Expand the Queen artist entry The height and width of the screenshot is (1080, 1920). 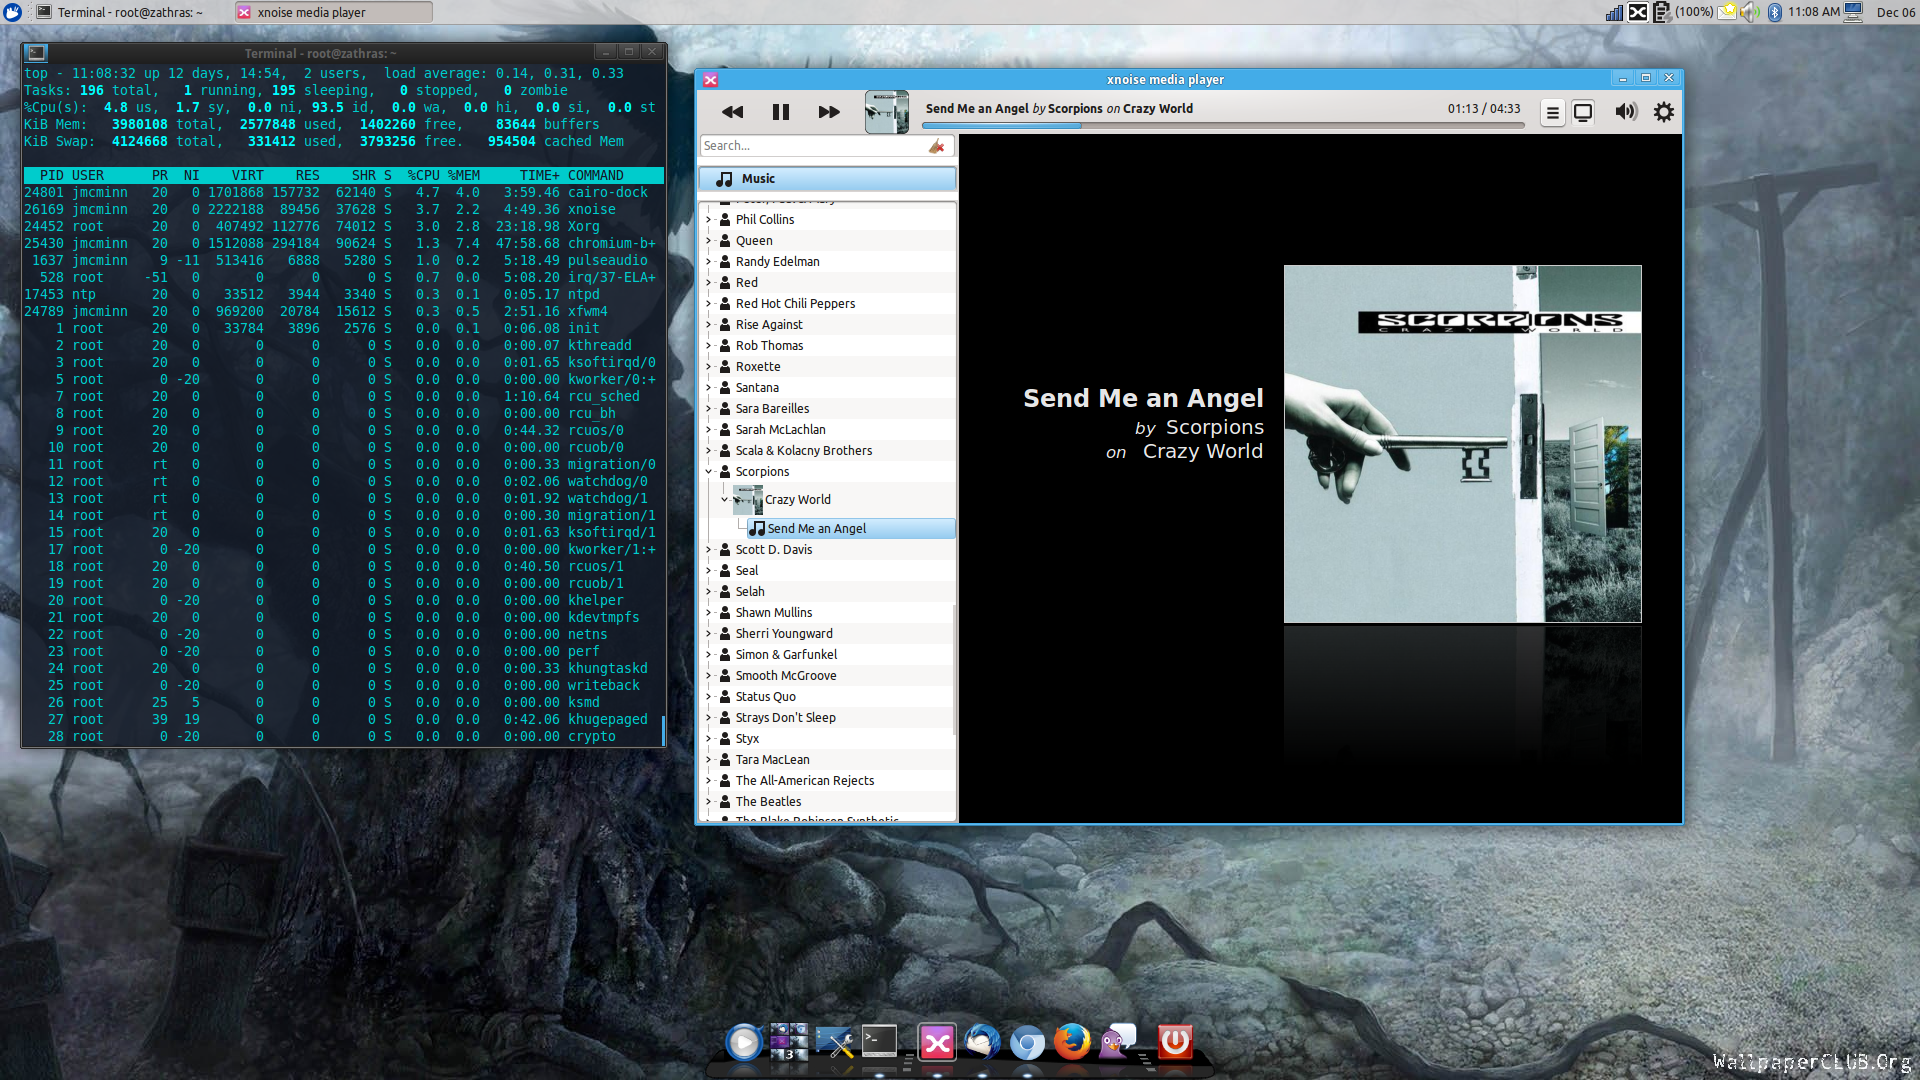[x=709, y=240]
